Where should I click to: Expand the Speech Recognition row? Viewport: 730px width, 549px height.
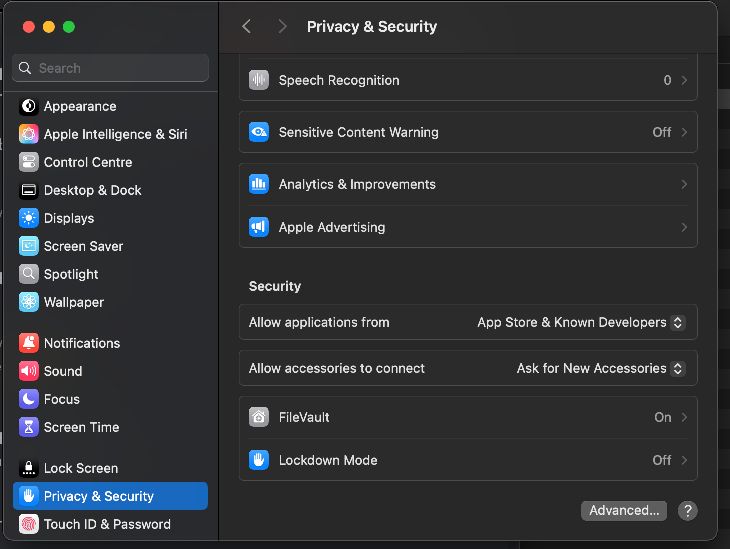coord(467,80)
